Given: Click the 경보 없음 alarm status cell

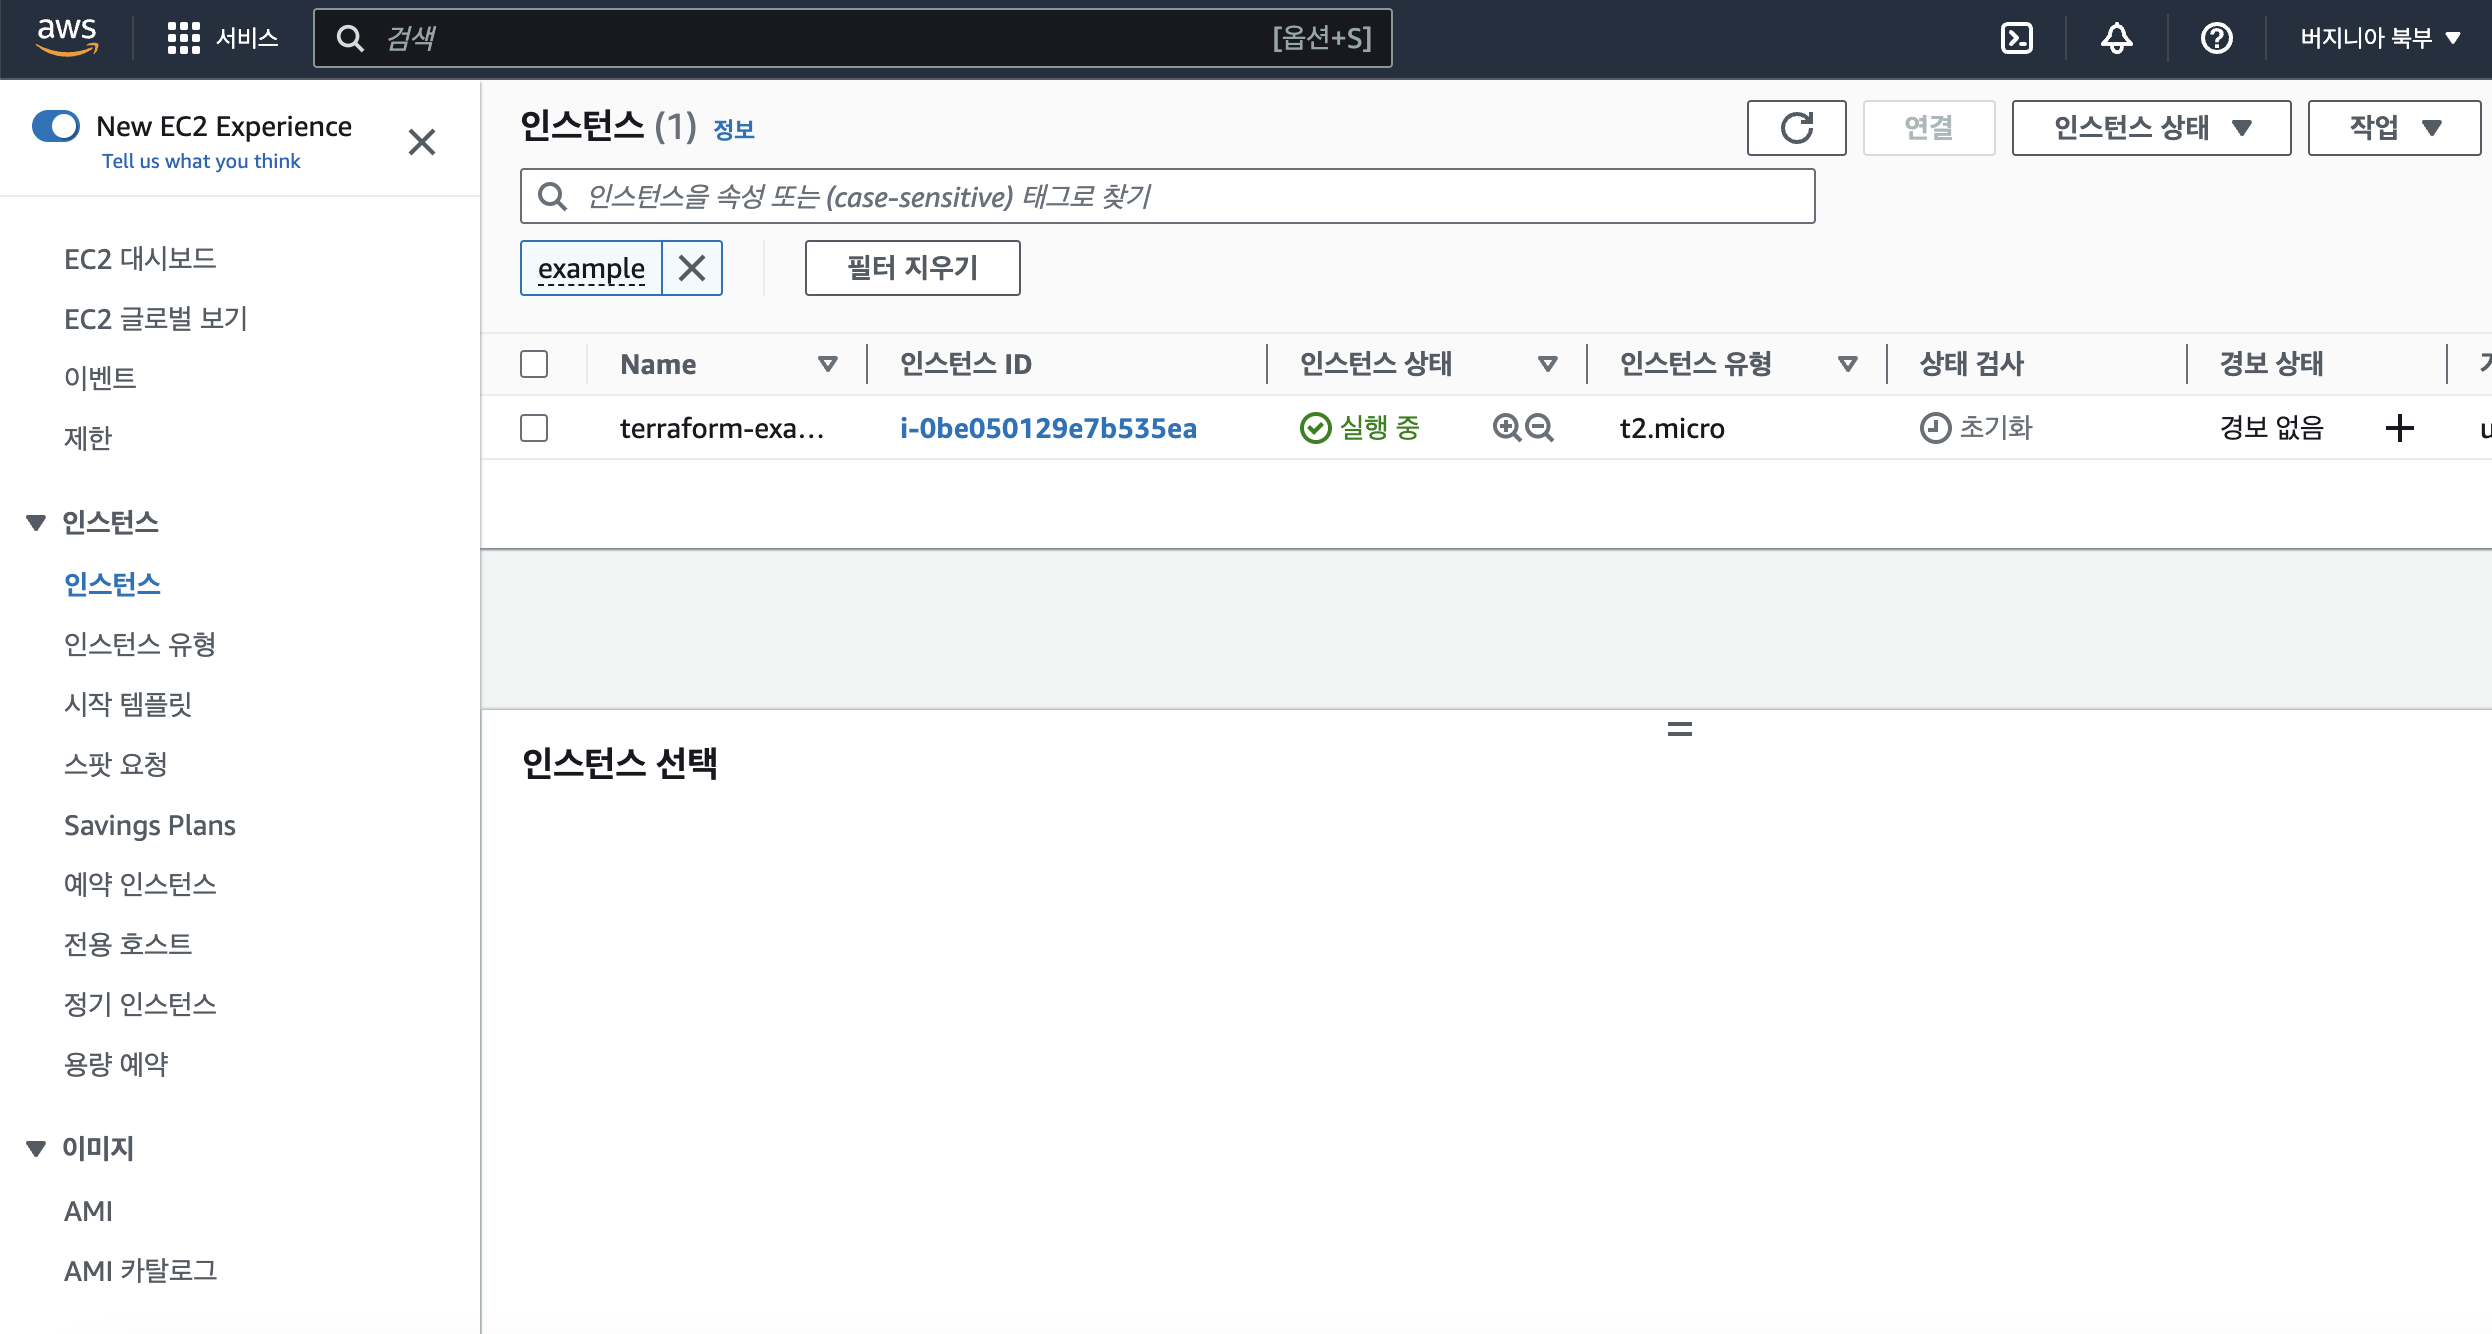Looking at the screenshot, I should pos(2272,428).
